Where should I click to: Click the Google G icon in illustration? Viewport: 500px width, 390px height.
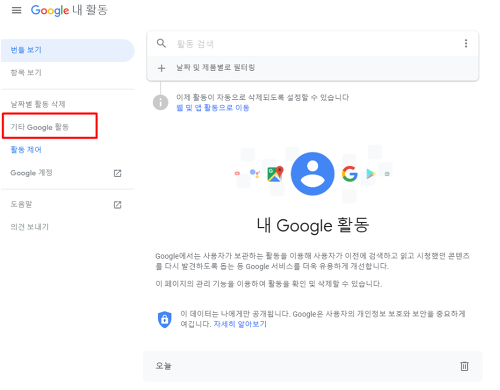click(x=350, y=174)
